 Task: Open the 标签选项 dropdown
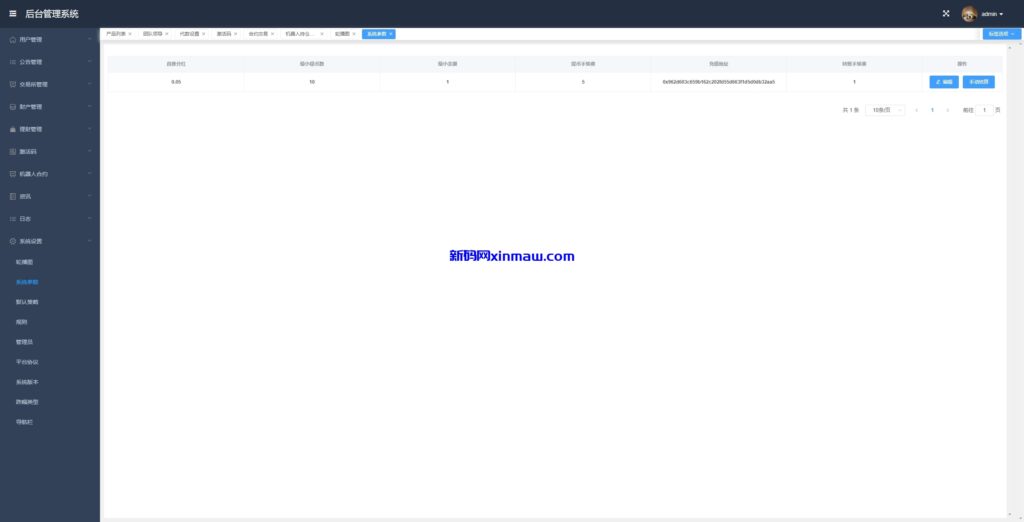coord(1001,34)
